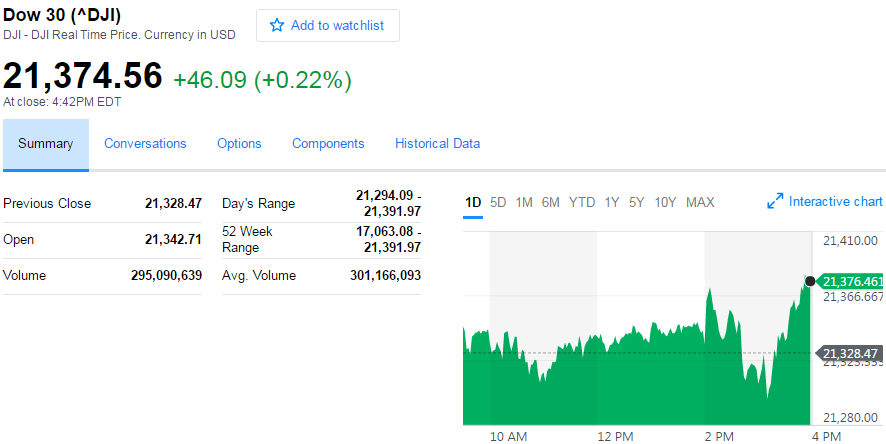Select the MAX chart range
This screenshot has width=886, height=444.
(700, 202)
